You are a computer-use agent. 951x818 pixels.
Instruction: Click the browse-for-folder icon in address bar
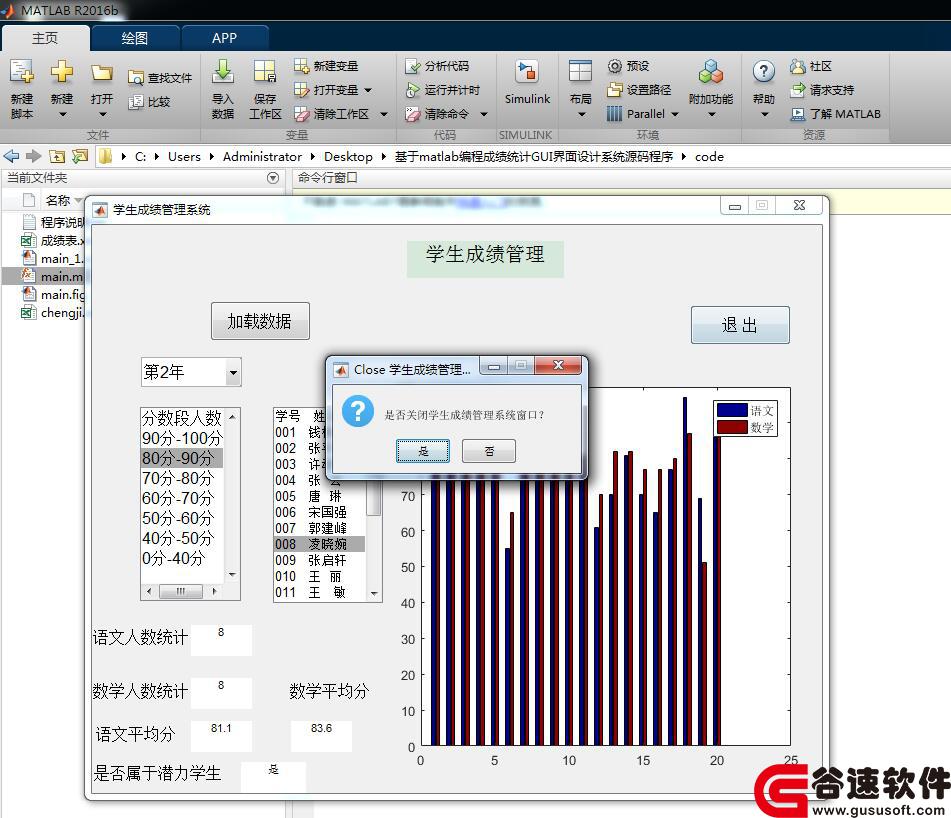coord(80,156)
